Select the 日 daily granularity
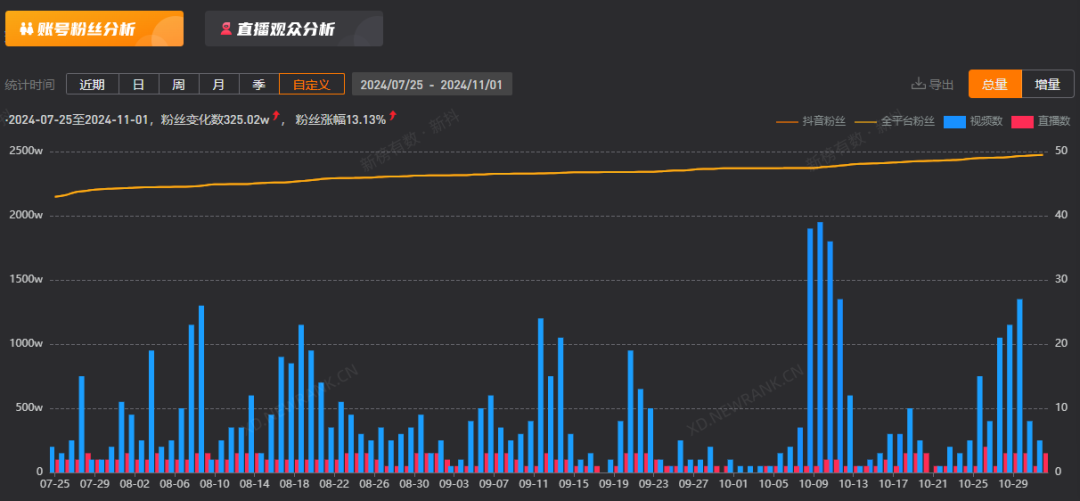Image resolution: width=1080 pixels, height=501 pixels. coord(138,85)
